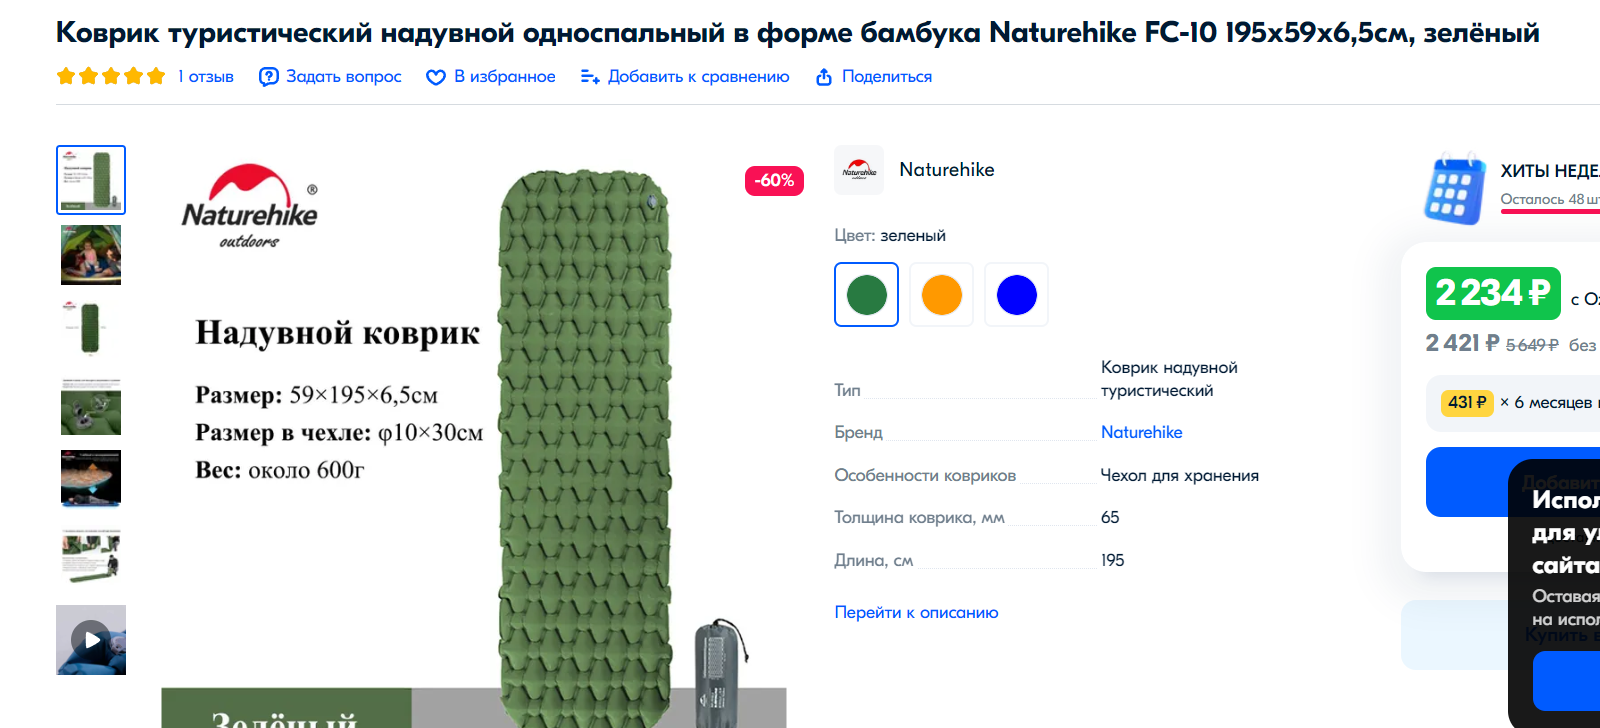
Task: Click the -60% discount badge
Action: [774, 180]
